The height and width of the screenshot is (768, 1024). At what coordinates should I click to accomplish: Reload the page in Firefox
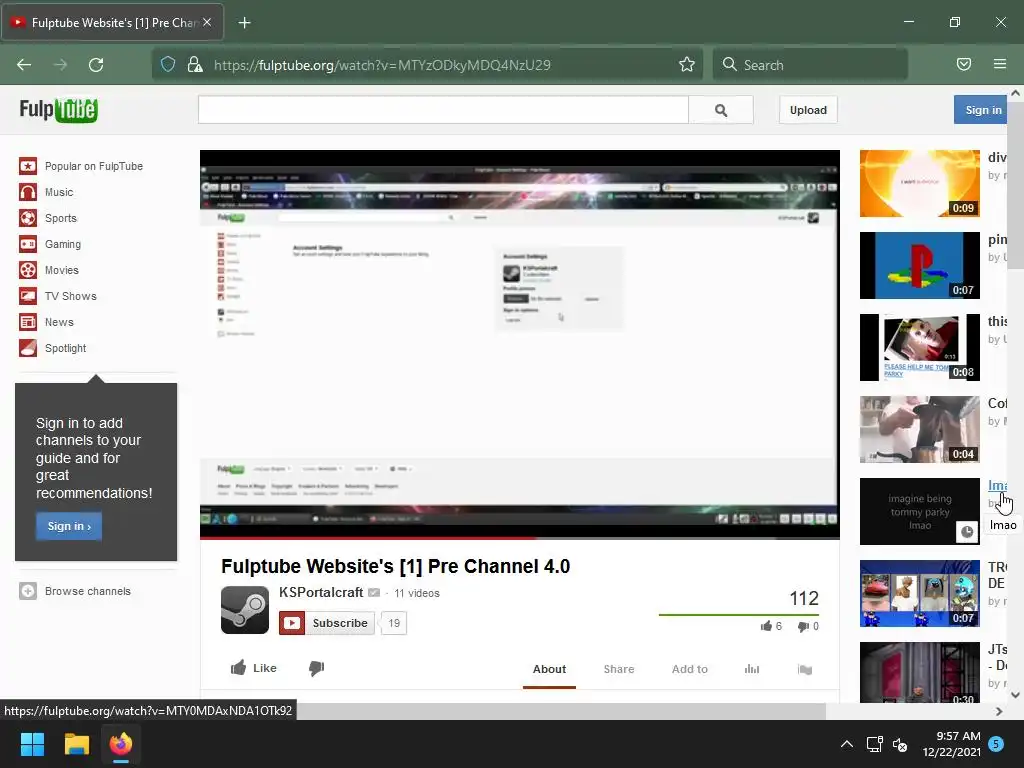click(96, 65)
